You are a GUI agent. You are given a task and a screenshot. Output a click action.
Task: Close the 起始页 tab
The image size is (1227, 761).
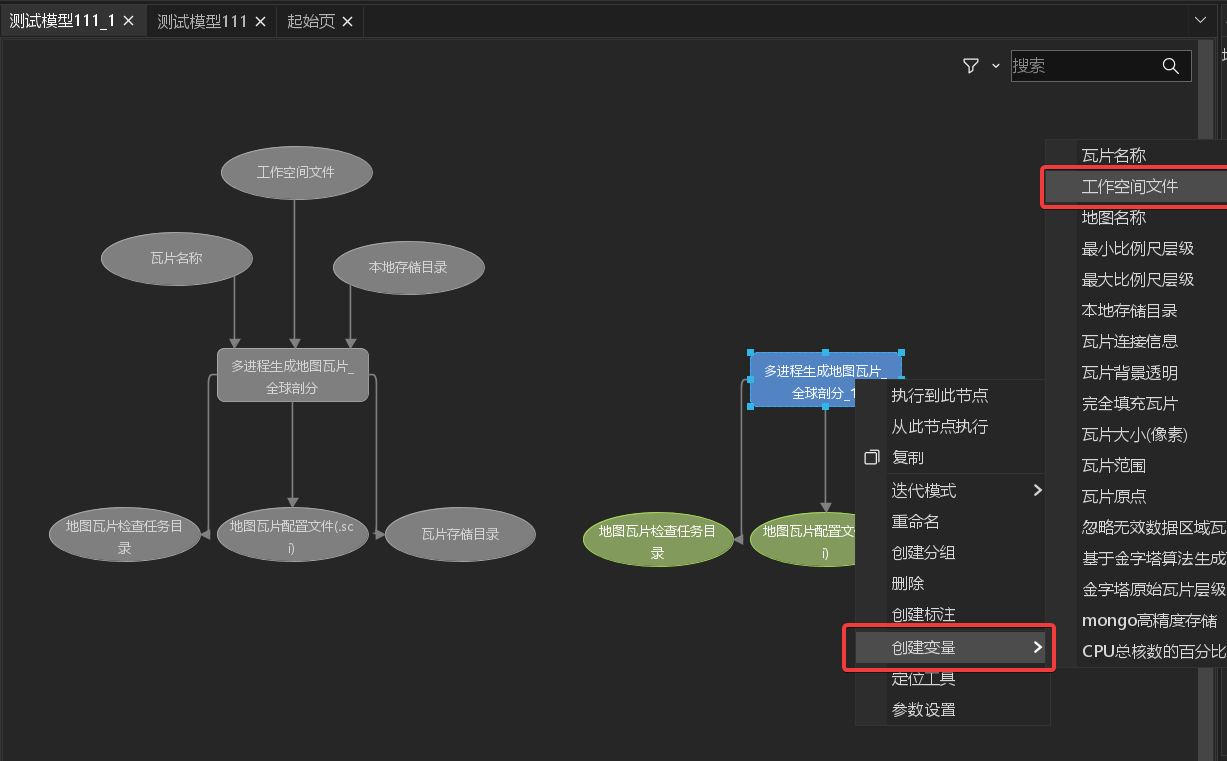[347, 21]
